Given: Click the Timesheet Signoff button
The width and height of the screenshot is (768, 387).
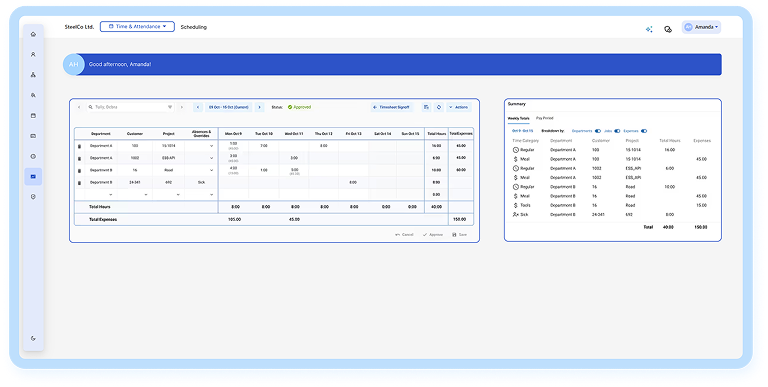Looking at the screenshot, I should pos(391,107).
